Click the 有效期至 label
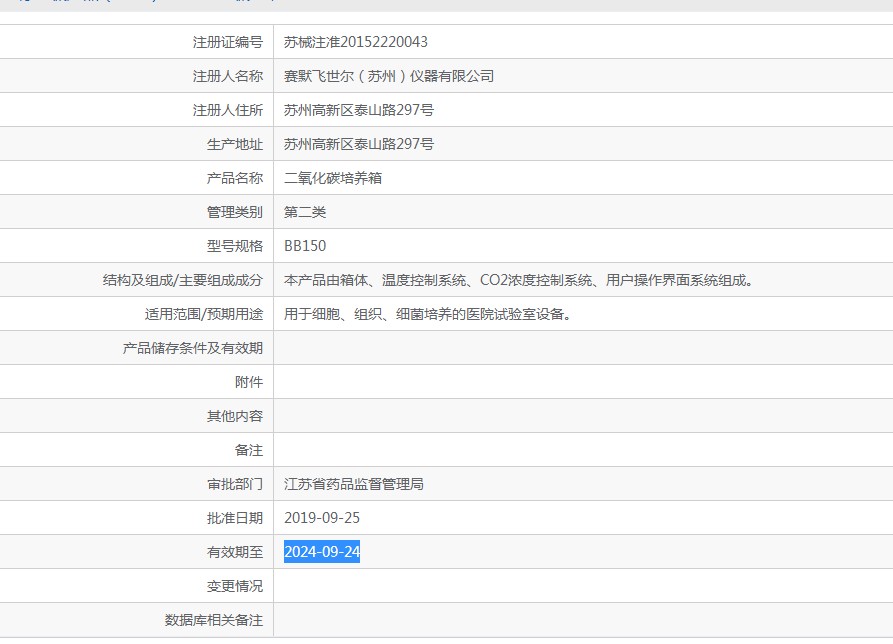Viewport: 893px width, 644px height. (x=235, y=552)
